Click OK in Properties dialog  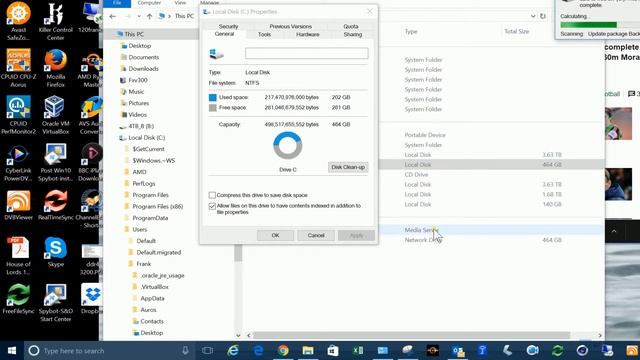click(x=275, y=236)
